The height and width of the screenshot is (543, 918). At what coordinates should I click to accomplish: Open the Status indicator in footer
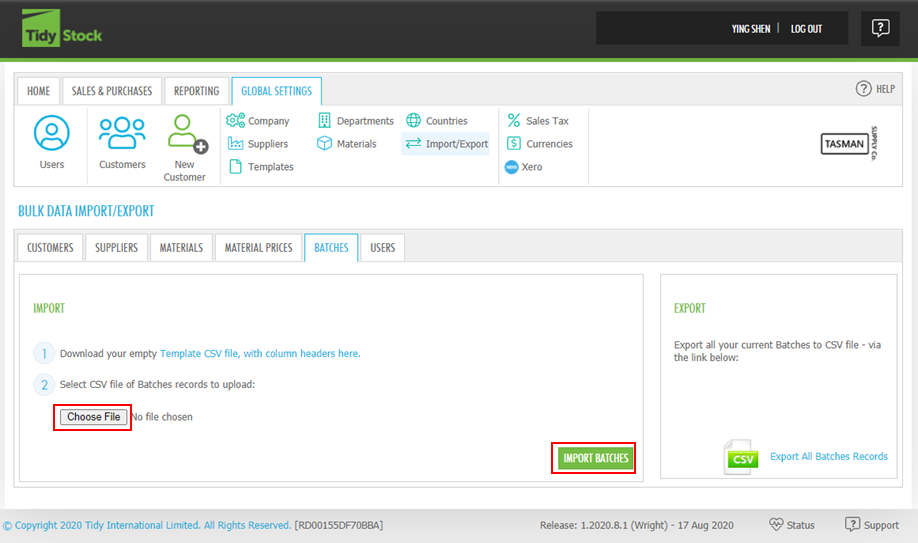(792, 525)
